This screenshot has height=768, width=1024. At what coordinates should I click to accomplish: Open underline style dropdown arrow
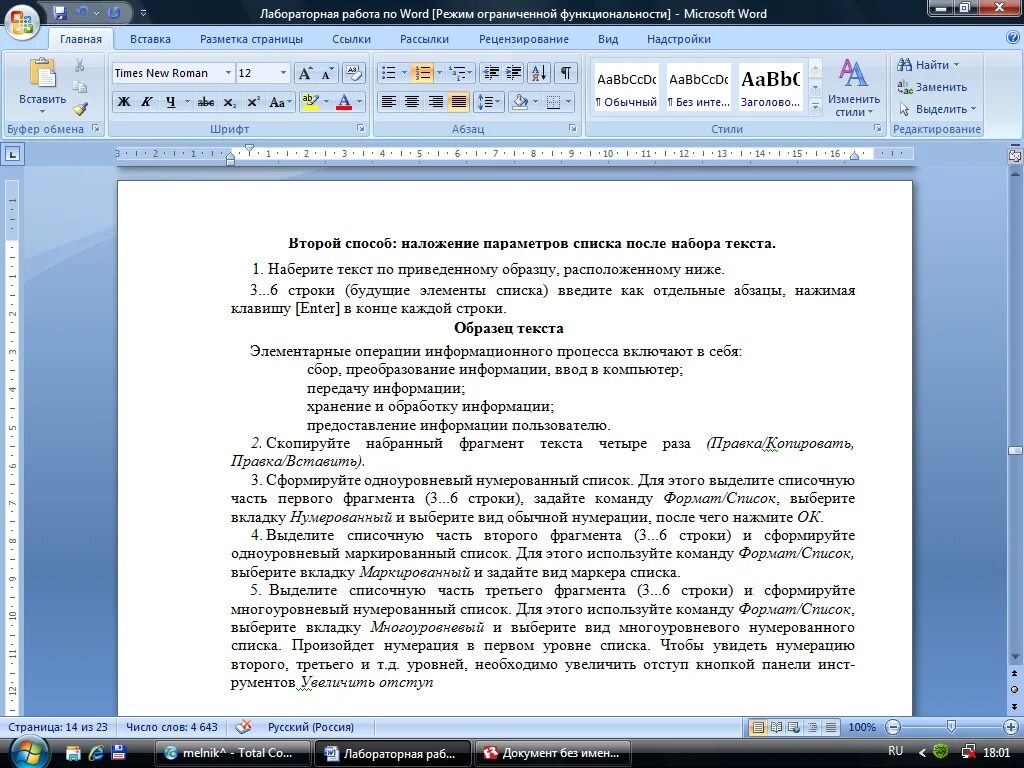[187, 102]
